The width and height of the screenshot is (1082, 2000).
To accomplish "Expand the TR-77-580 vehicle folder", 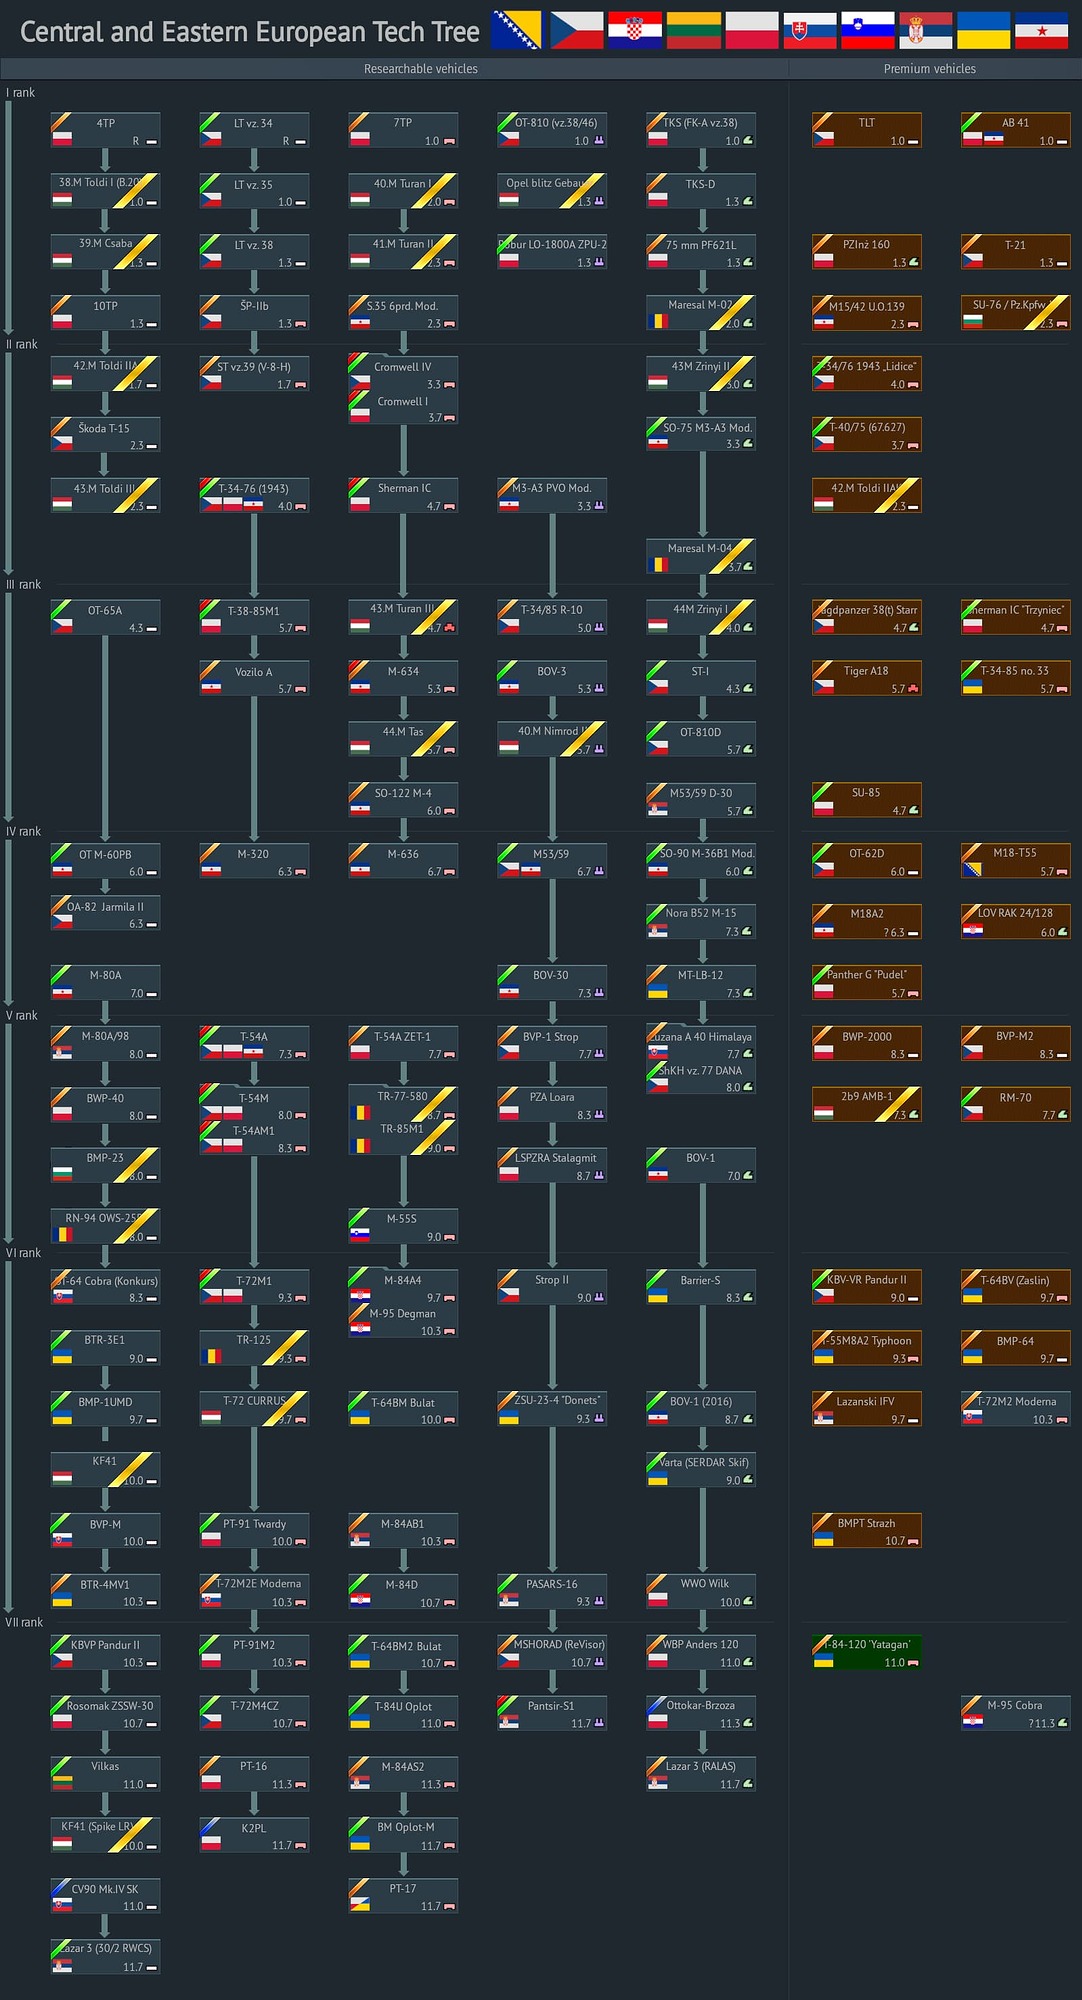I will [403, 1104].
